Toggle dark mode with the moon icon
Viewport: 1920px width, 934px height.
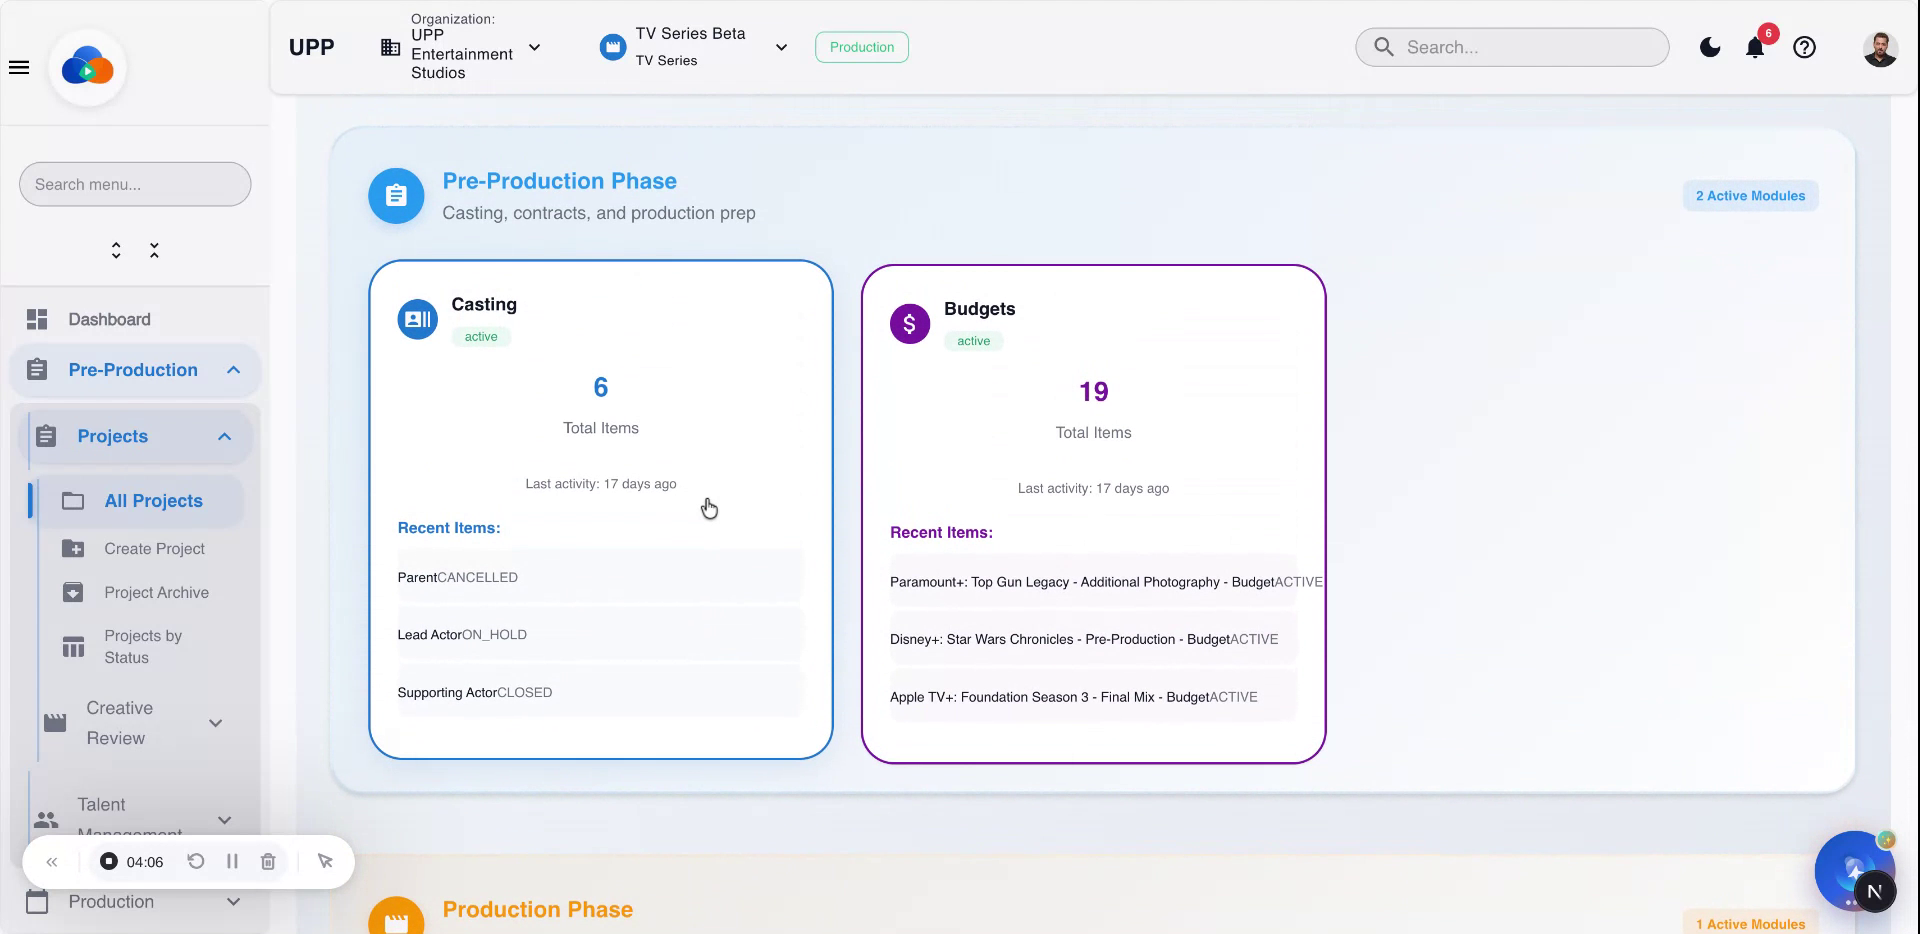point(1710,46)
